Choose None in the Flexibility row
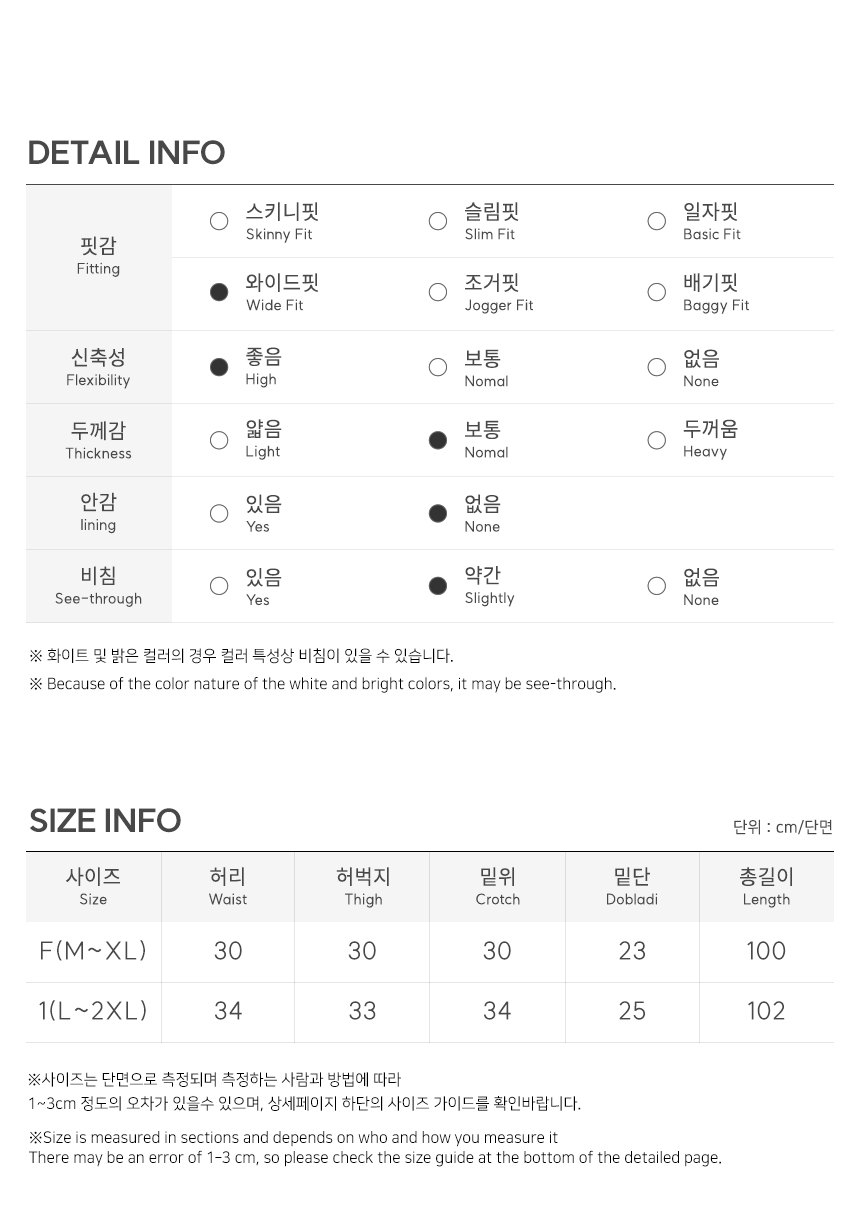Screen dimensions: 860x1215 (656, 367)
